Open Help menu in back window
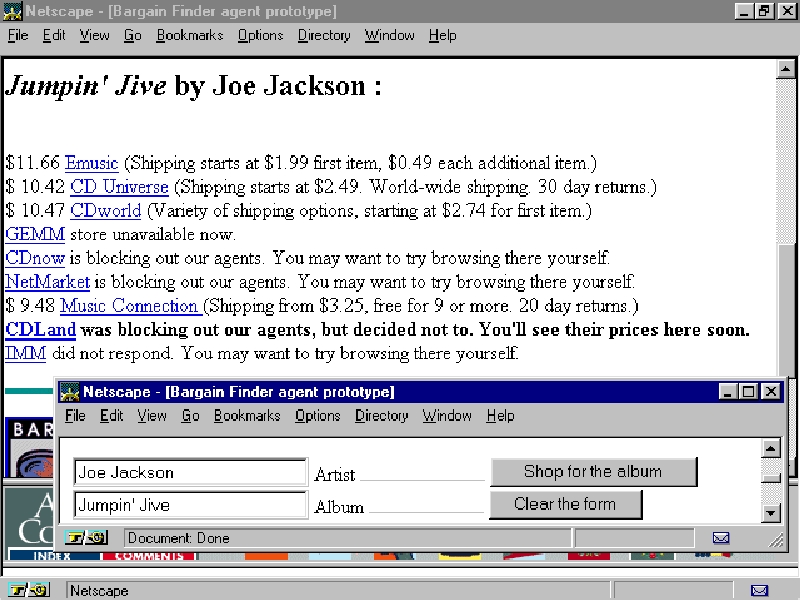This screenshot has height=600, width=800. click(442, 35)
